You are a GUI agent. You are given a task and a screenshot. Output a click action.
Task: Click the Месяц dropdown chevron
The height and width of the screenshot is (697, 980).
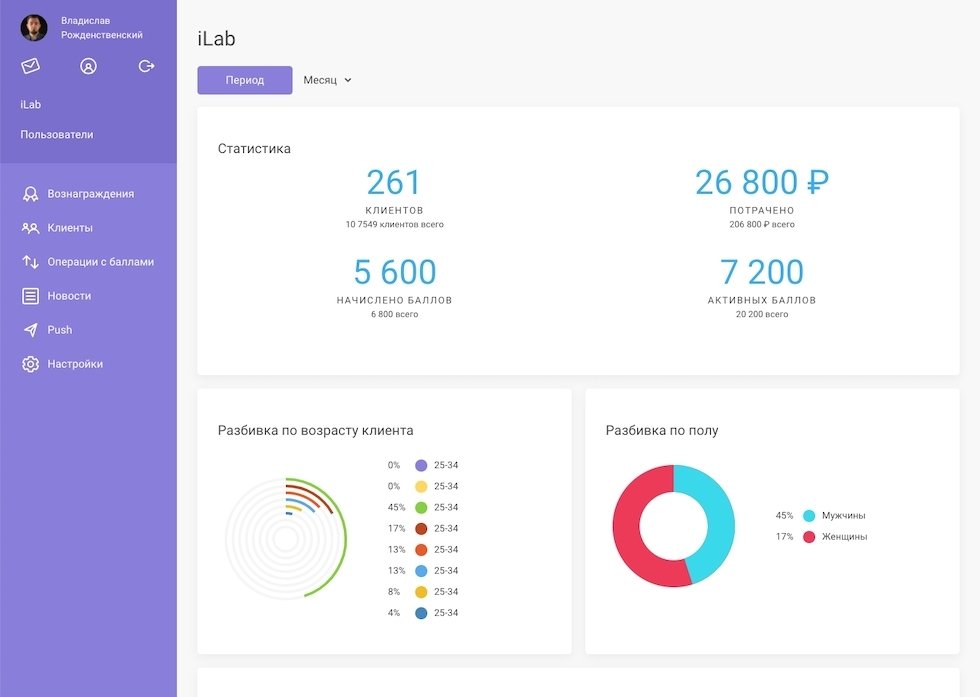point(348,80)
